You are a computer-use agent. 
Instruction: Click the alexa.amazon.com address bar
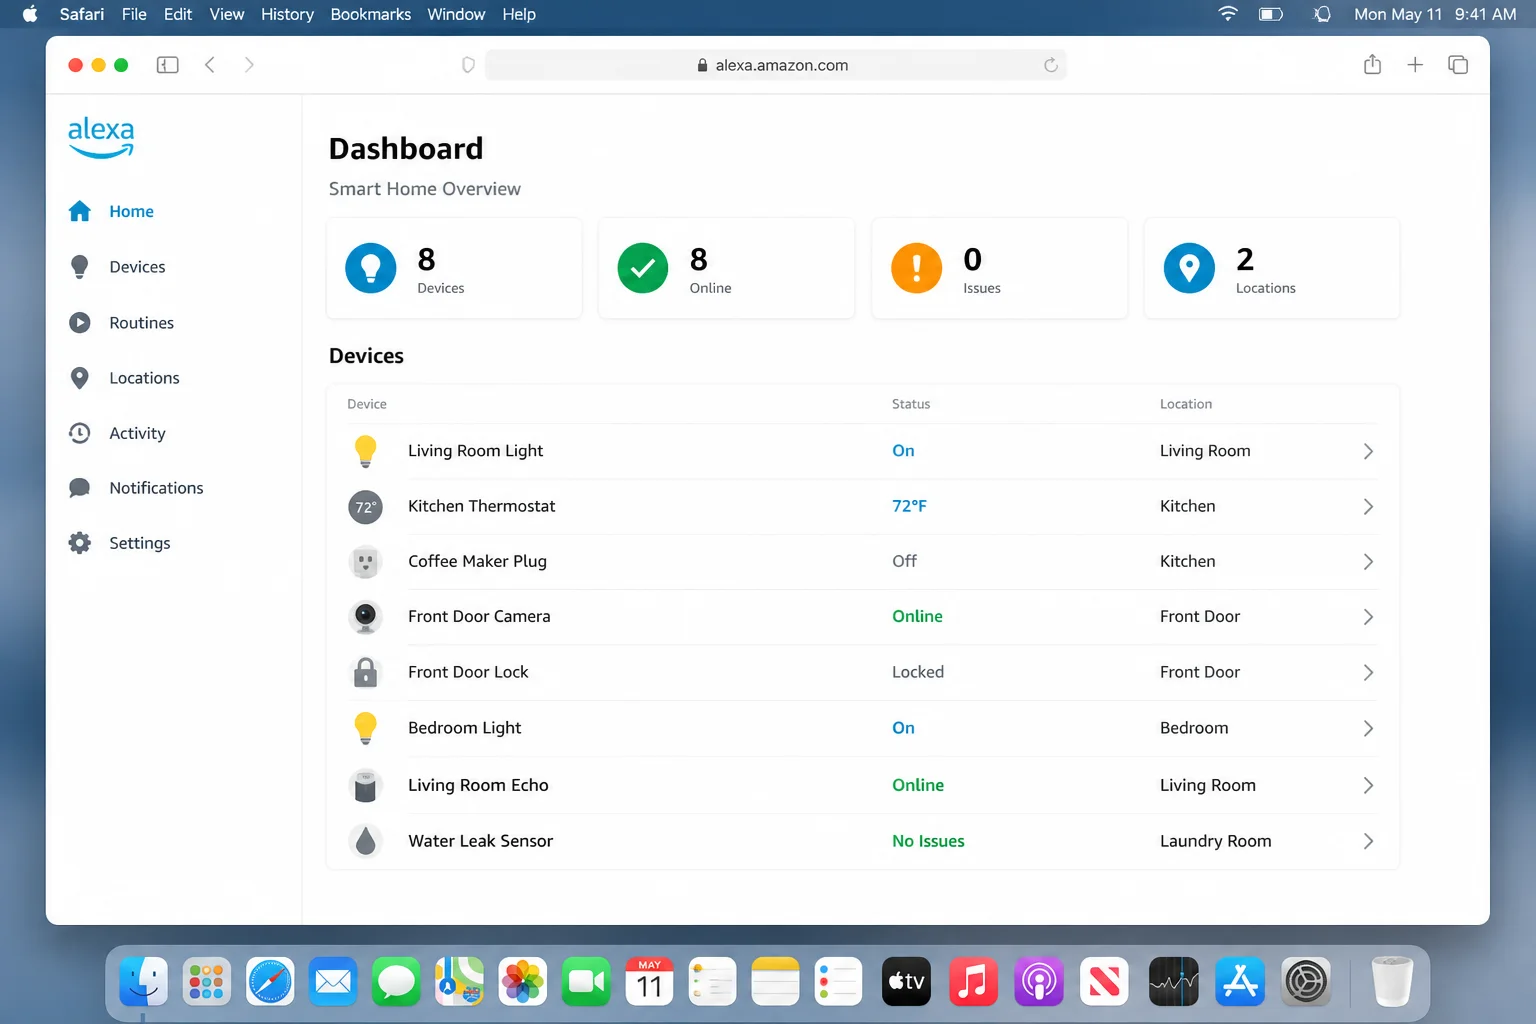click(776, 65)
